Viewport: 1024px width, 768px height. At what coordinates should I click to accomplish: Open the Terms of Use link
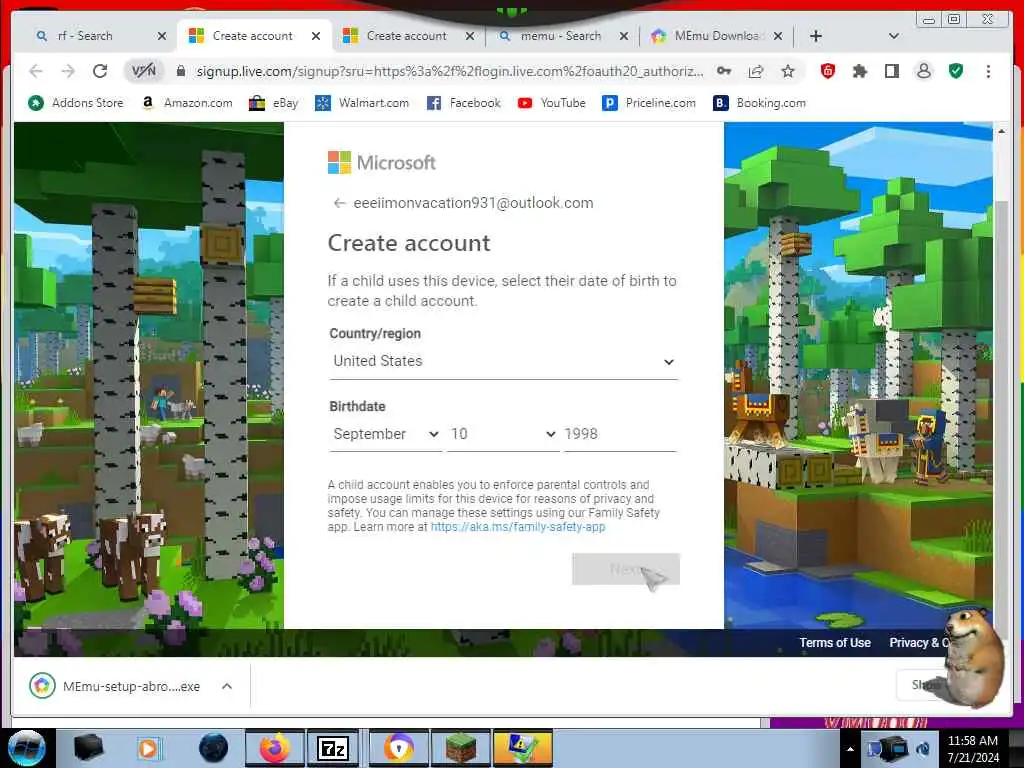click(x=835, y=643)
